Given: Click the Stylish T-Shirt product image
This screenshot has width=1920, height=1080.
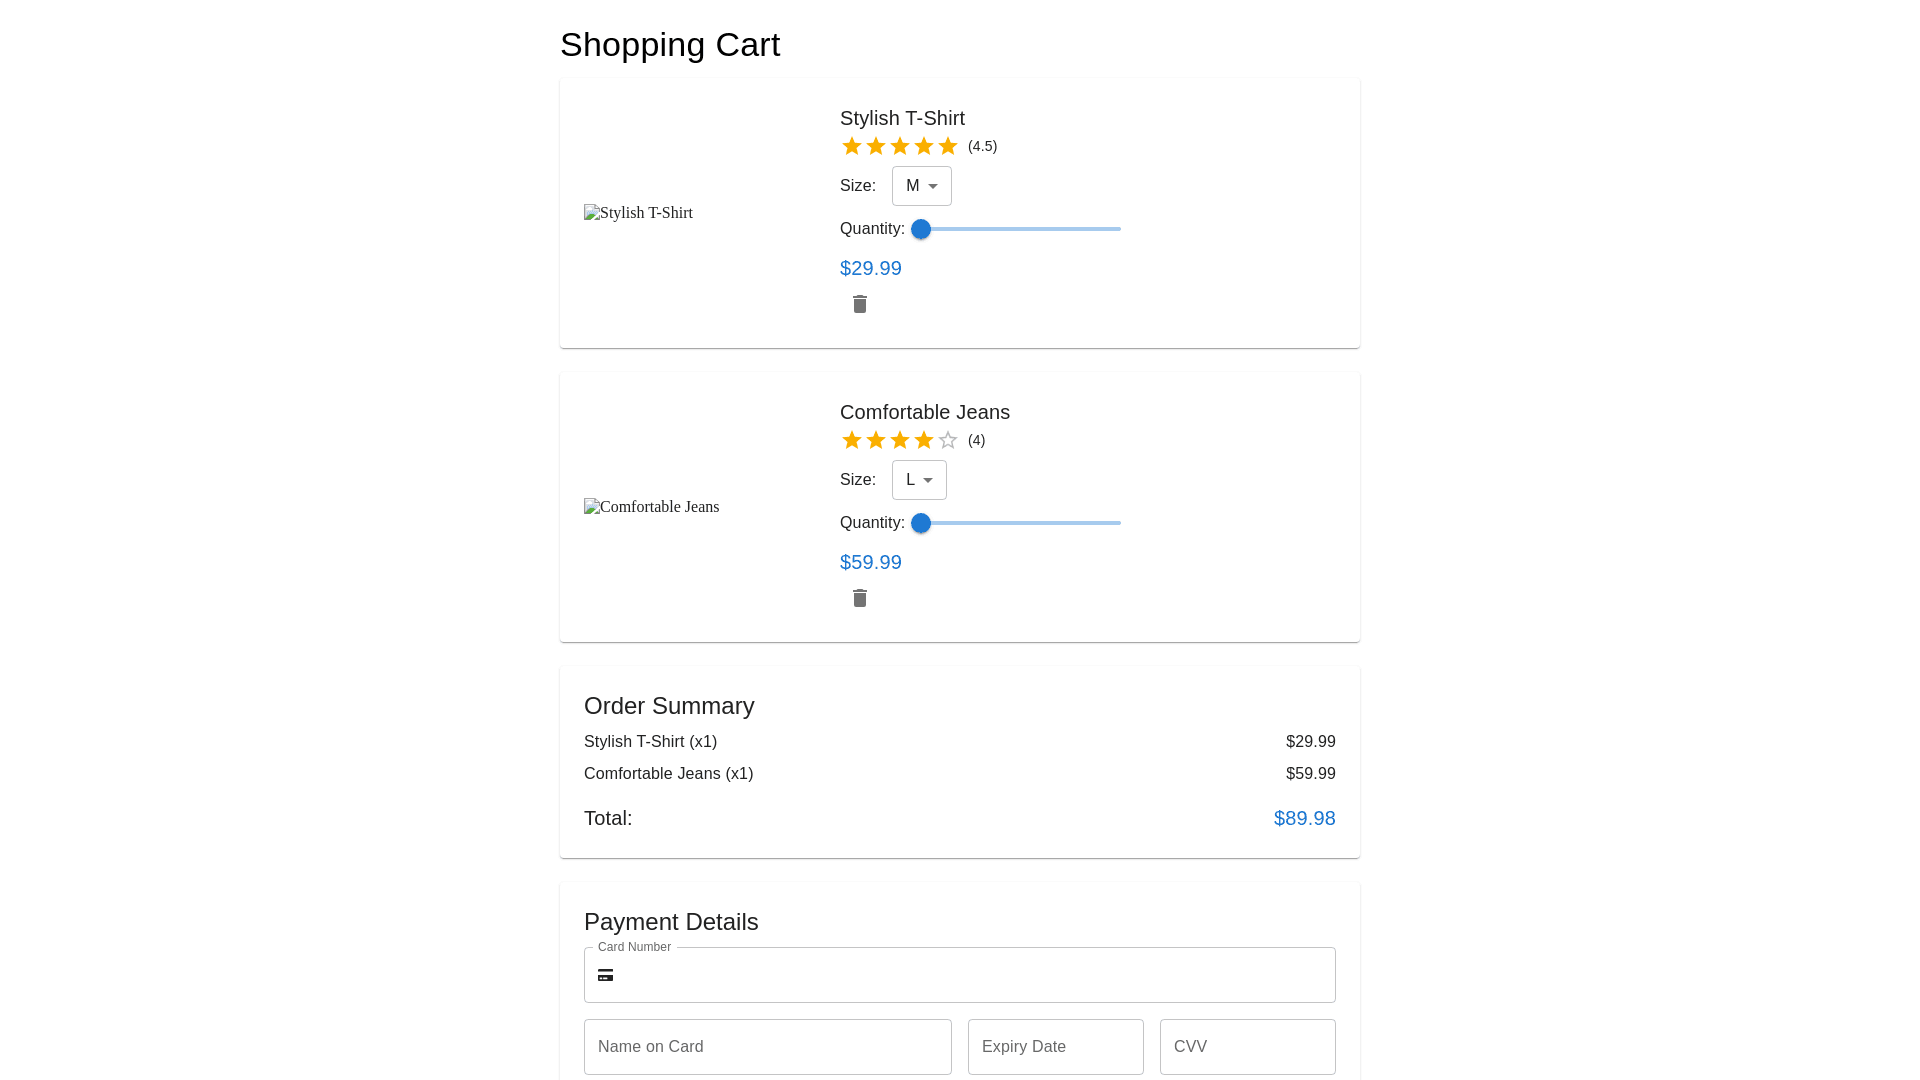Looking at the screenshot, I should click(638, 213).
